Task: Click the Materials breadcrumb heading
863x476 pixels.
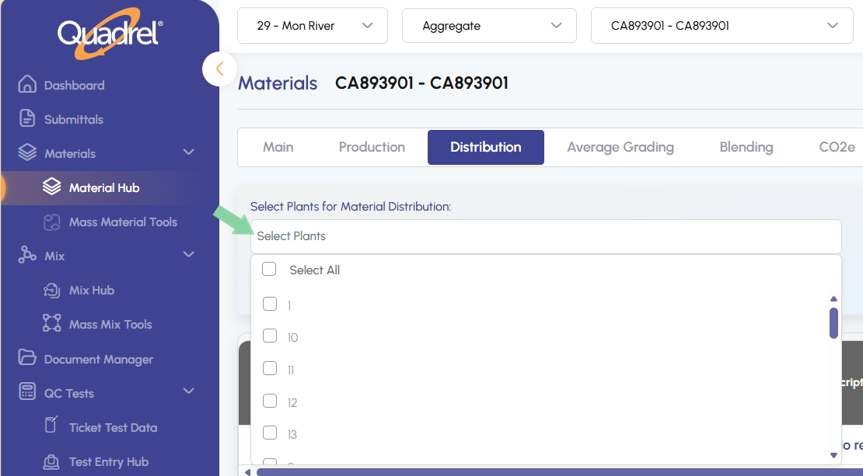Action: click(x=277, y=83)
